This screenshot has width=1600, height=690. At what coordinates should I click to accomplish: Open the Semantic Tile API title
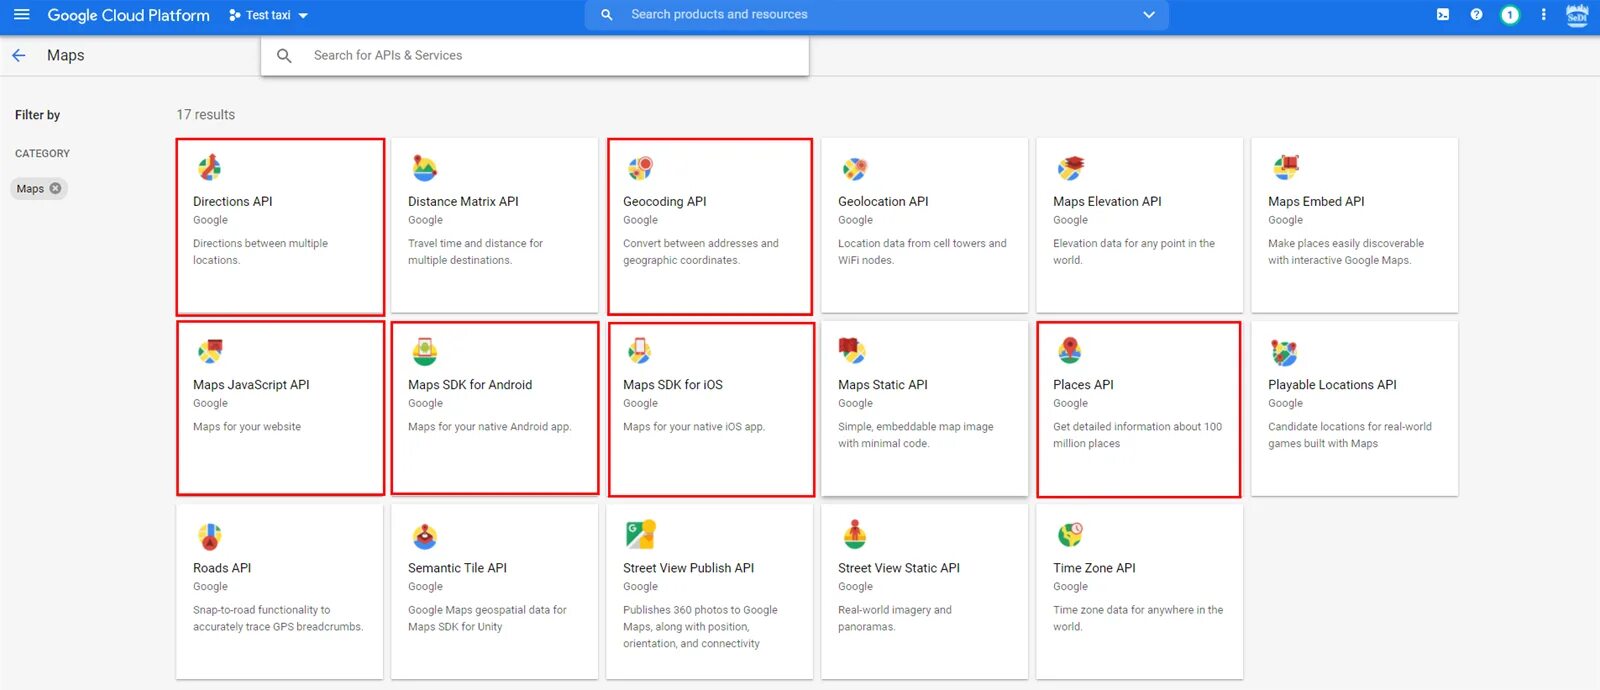coord(457,567)
